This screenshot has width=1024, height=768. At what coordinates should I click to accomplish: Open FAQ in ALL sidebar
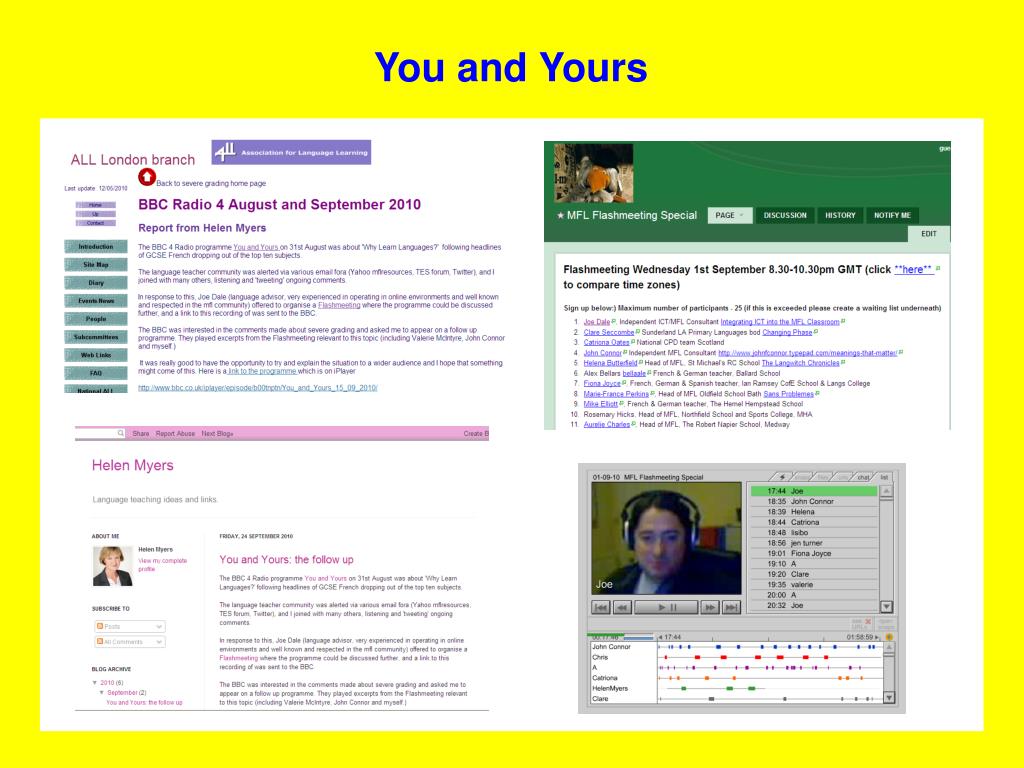pos(96,373)
